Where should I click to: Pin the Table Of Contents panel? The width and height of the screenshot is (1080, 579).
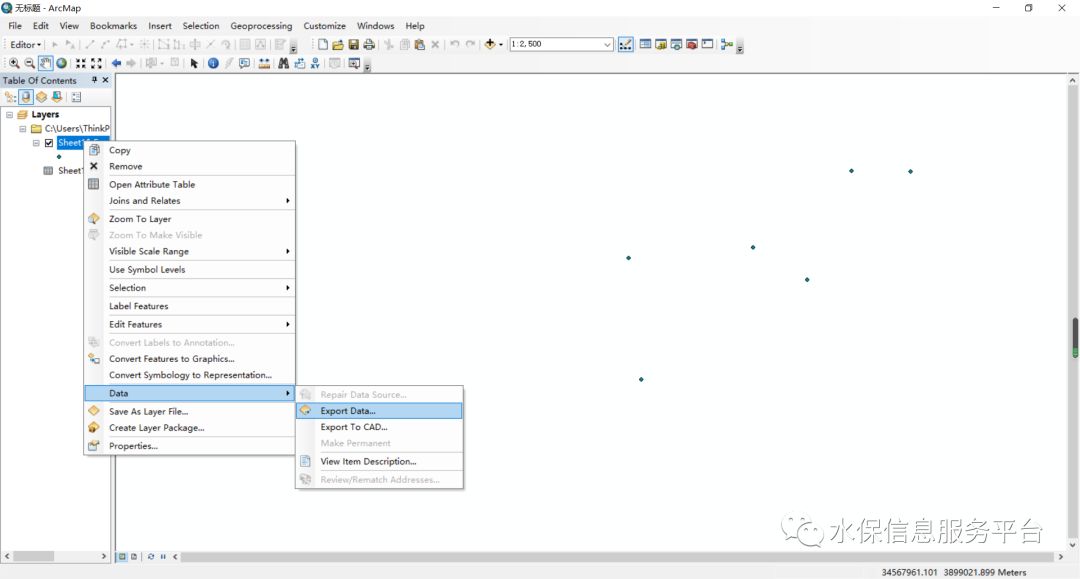pos(94,80)
